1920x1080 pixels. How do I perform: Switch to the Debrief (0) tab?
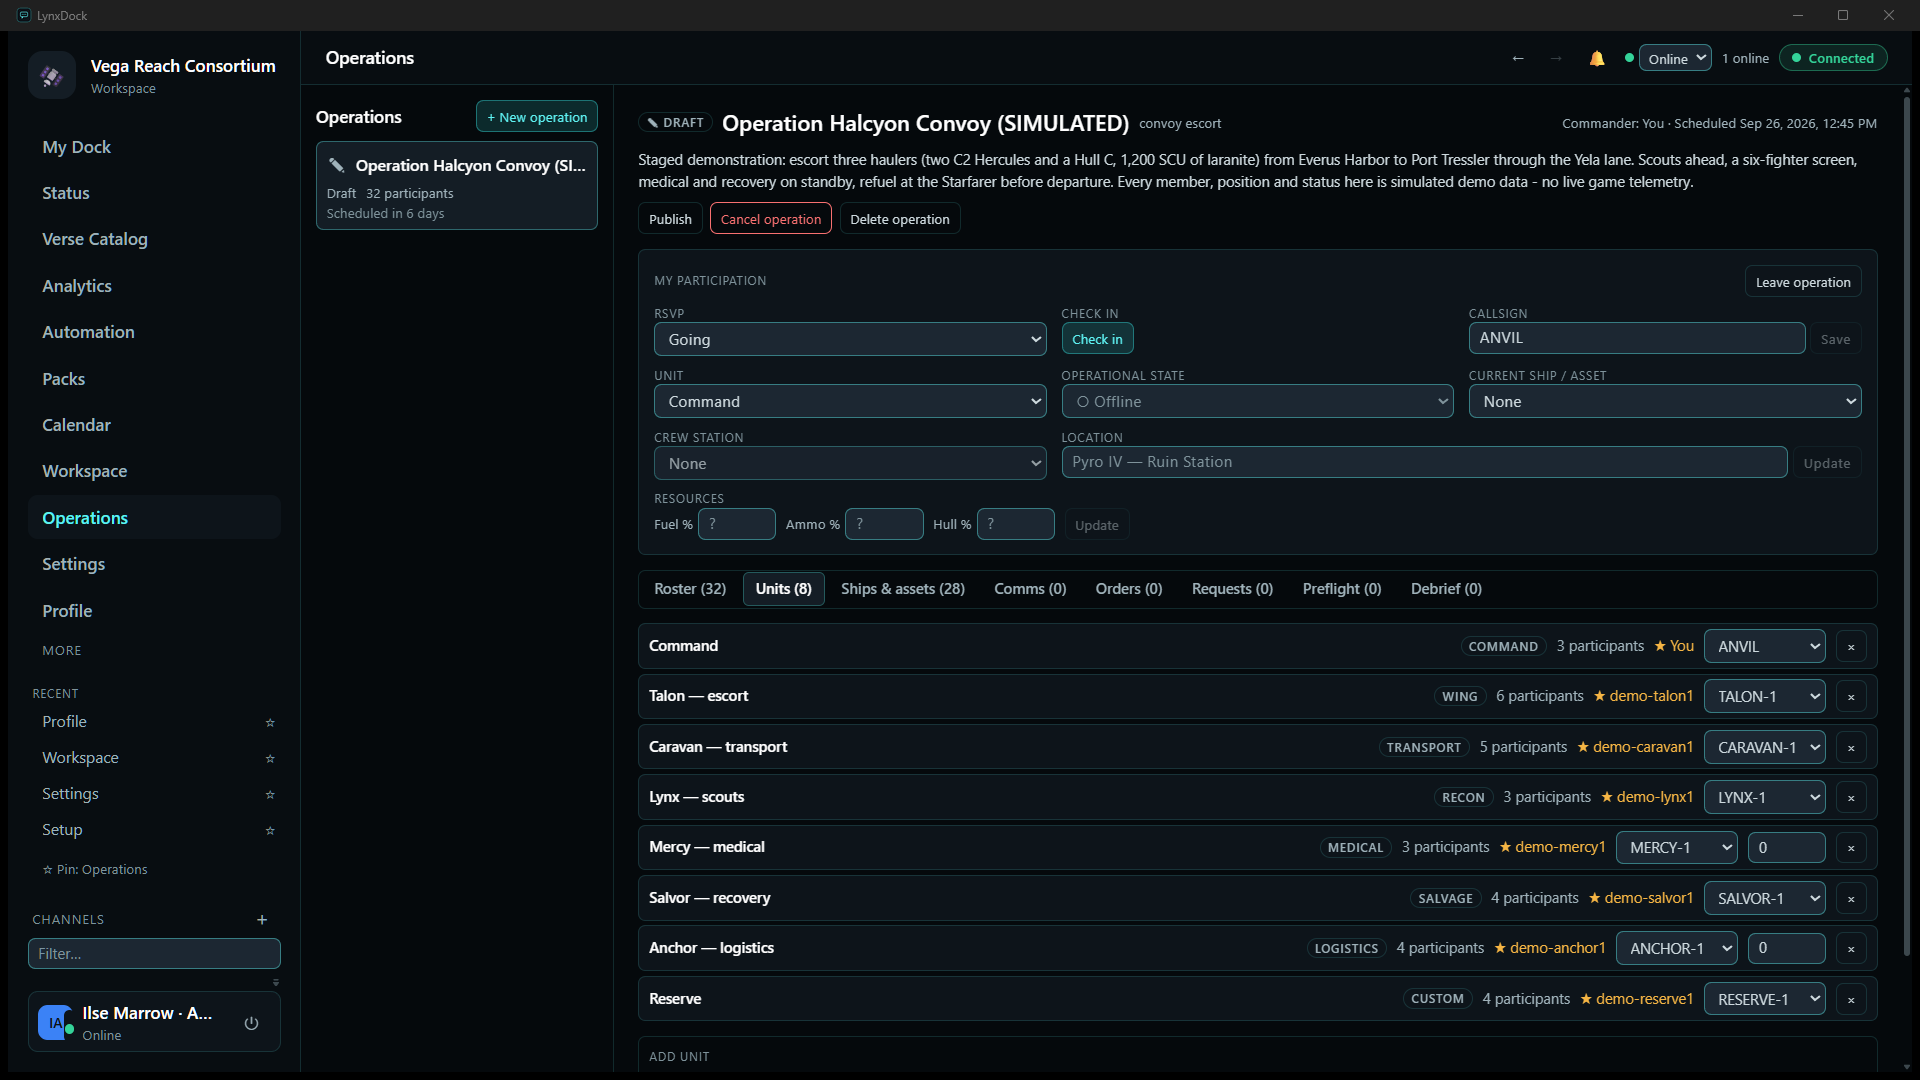(x=1446, y=589)
